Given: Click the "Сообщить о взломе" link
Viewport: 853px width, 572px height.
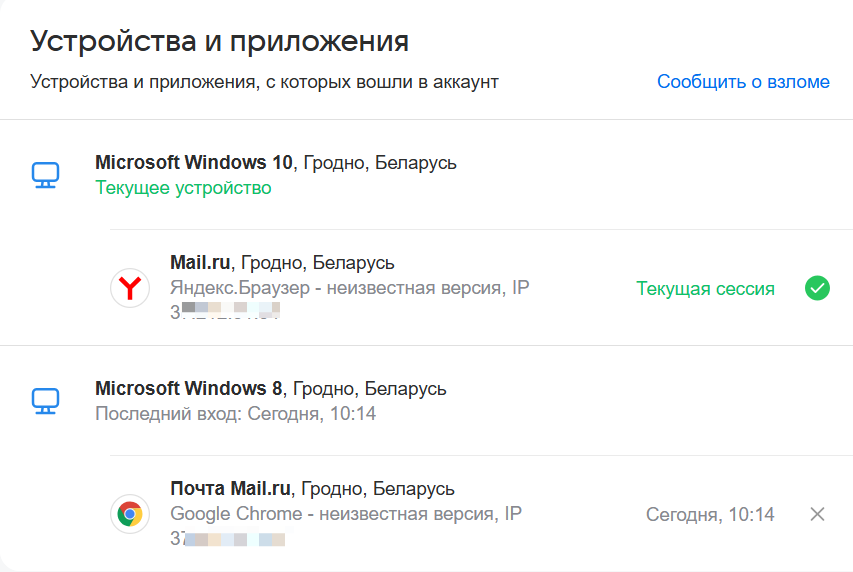Looking at the screenshot, I should [743, 82].
